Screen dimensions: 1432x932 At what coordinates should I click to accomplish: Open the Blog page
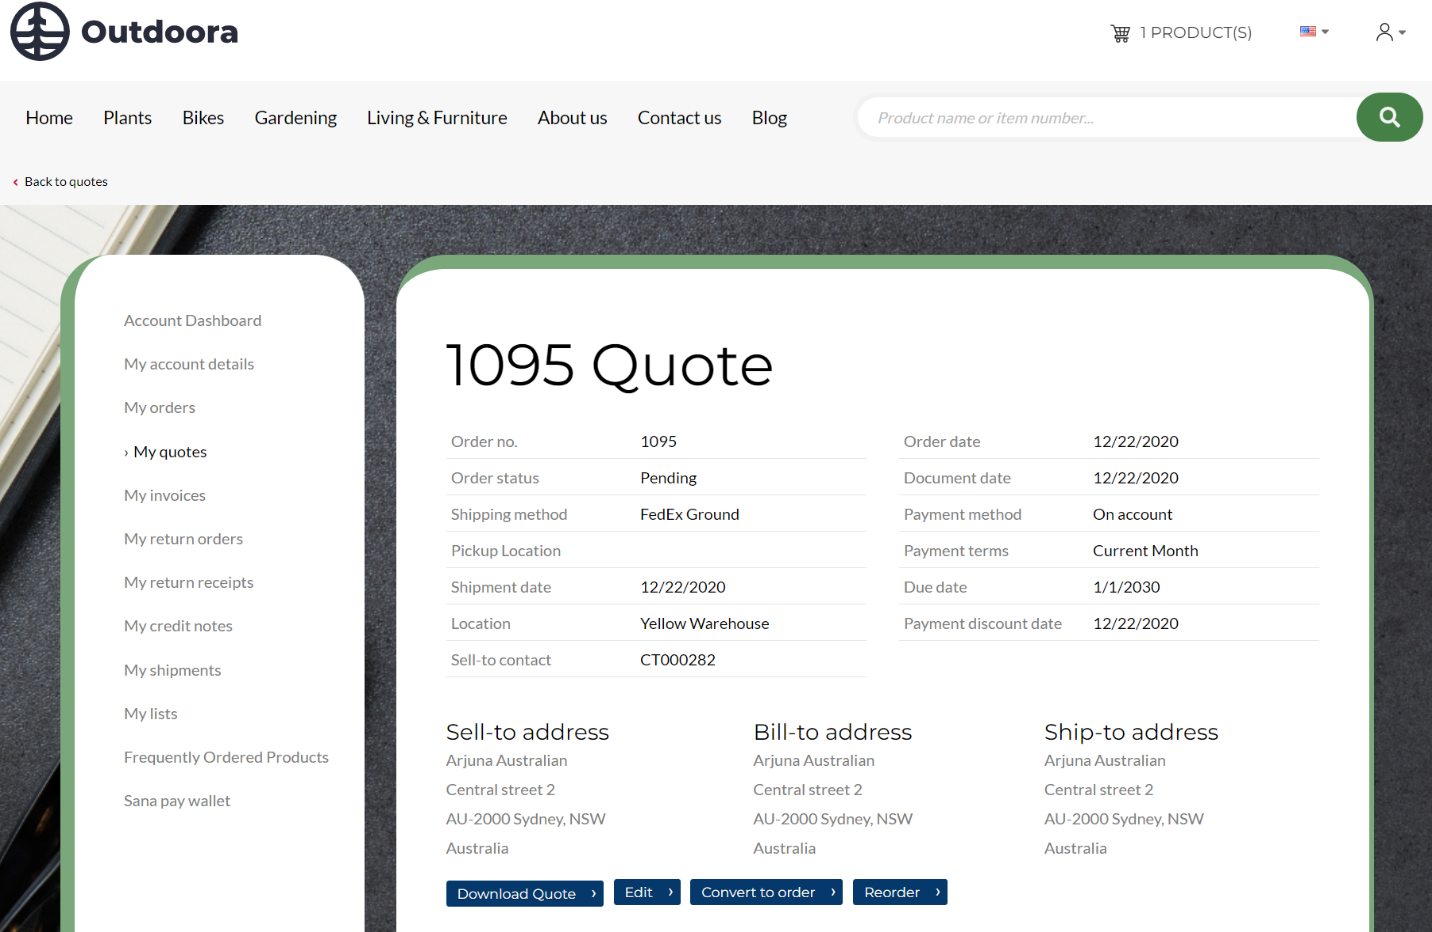click(x=769, y=118)
